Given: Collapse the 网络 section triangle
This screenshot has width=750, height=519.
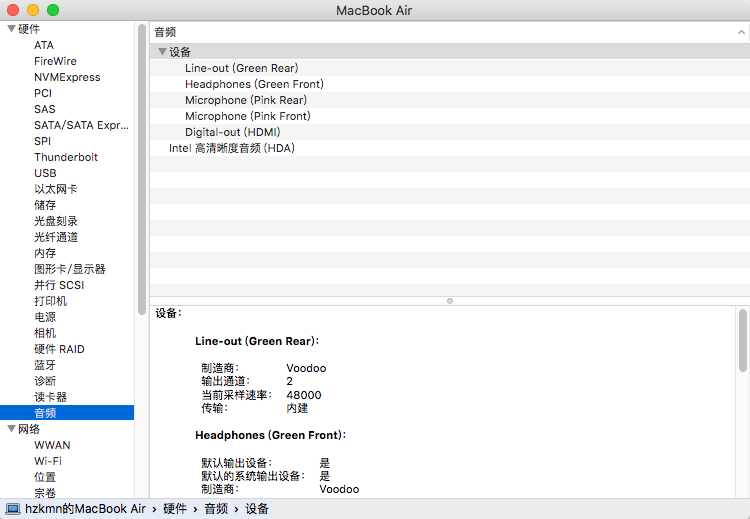Looking at the screenshot, I should 11,429.
